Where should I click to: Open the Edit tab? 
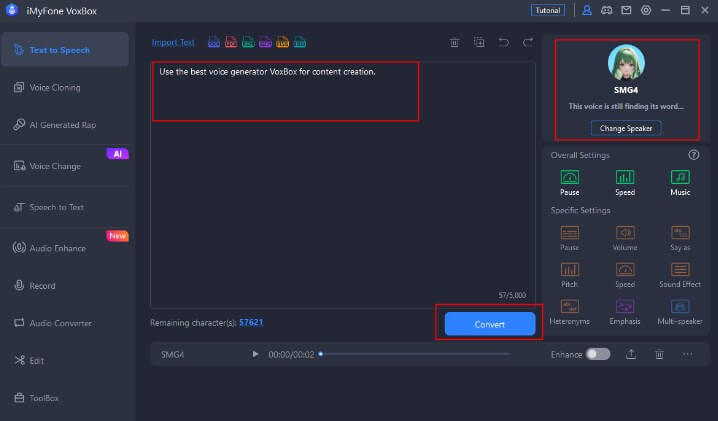pos(65,361)
